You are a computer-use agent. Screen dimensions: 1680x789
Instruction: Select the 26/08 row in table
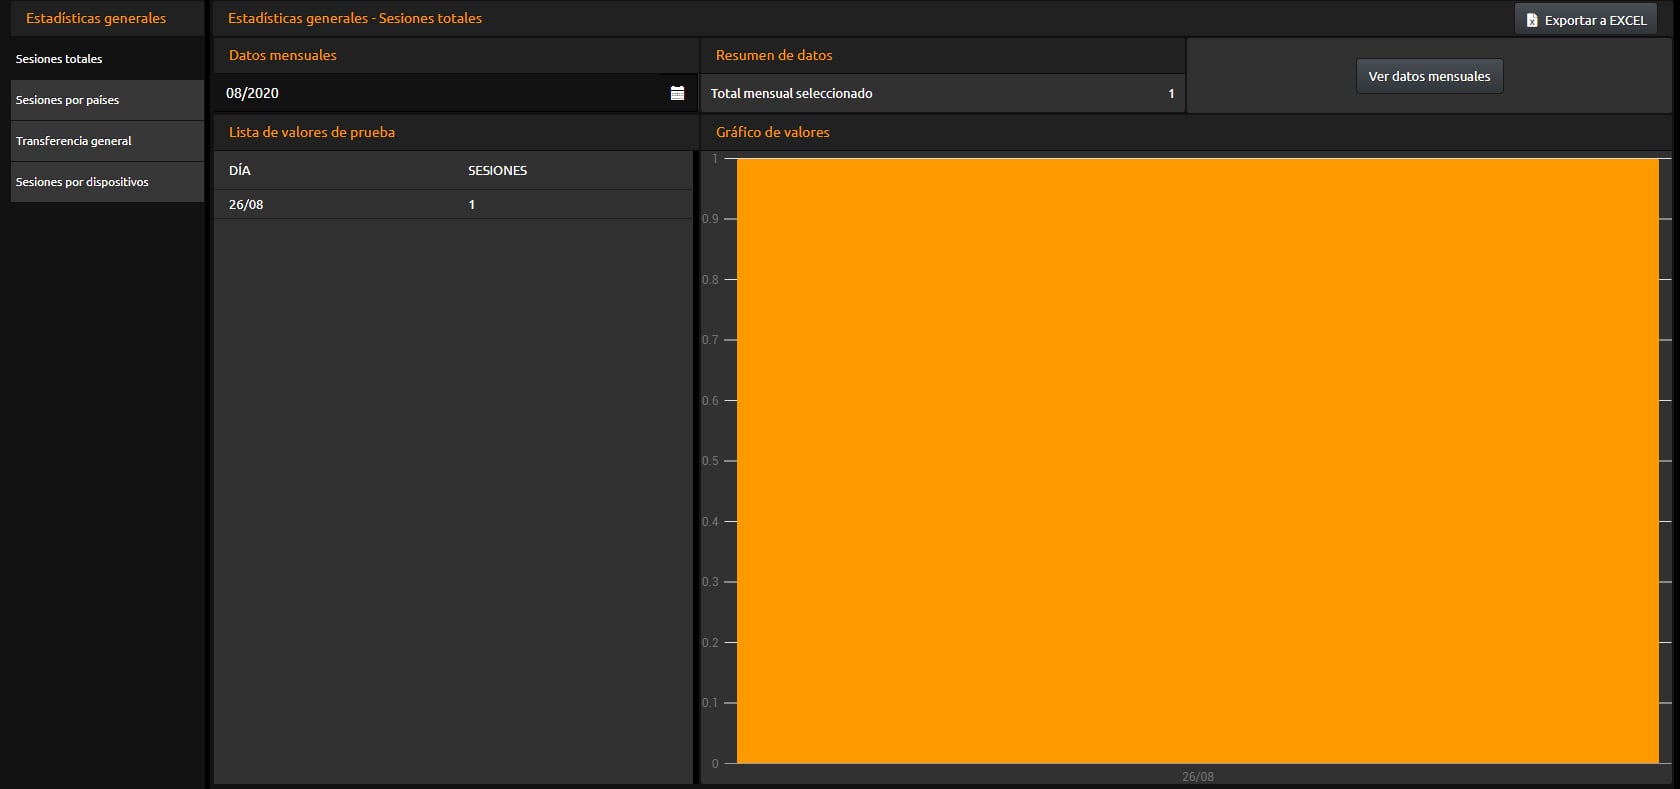pos(453,204)
